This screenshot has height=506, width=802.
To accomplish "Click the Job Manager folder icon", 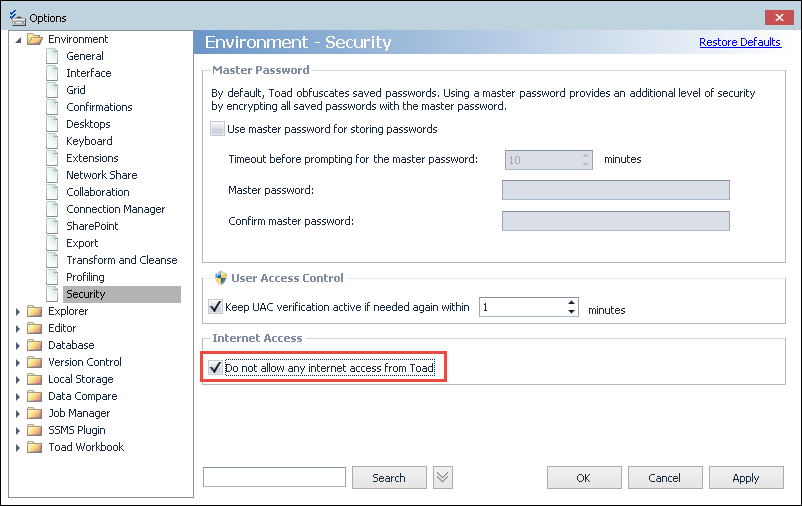I will pyautogui.click(x=35, y=413).
